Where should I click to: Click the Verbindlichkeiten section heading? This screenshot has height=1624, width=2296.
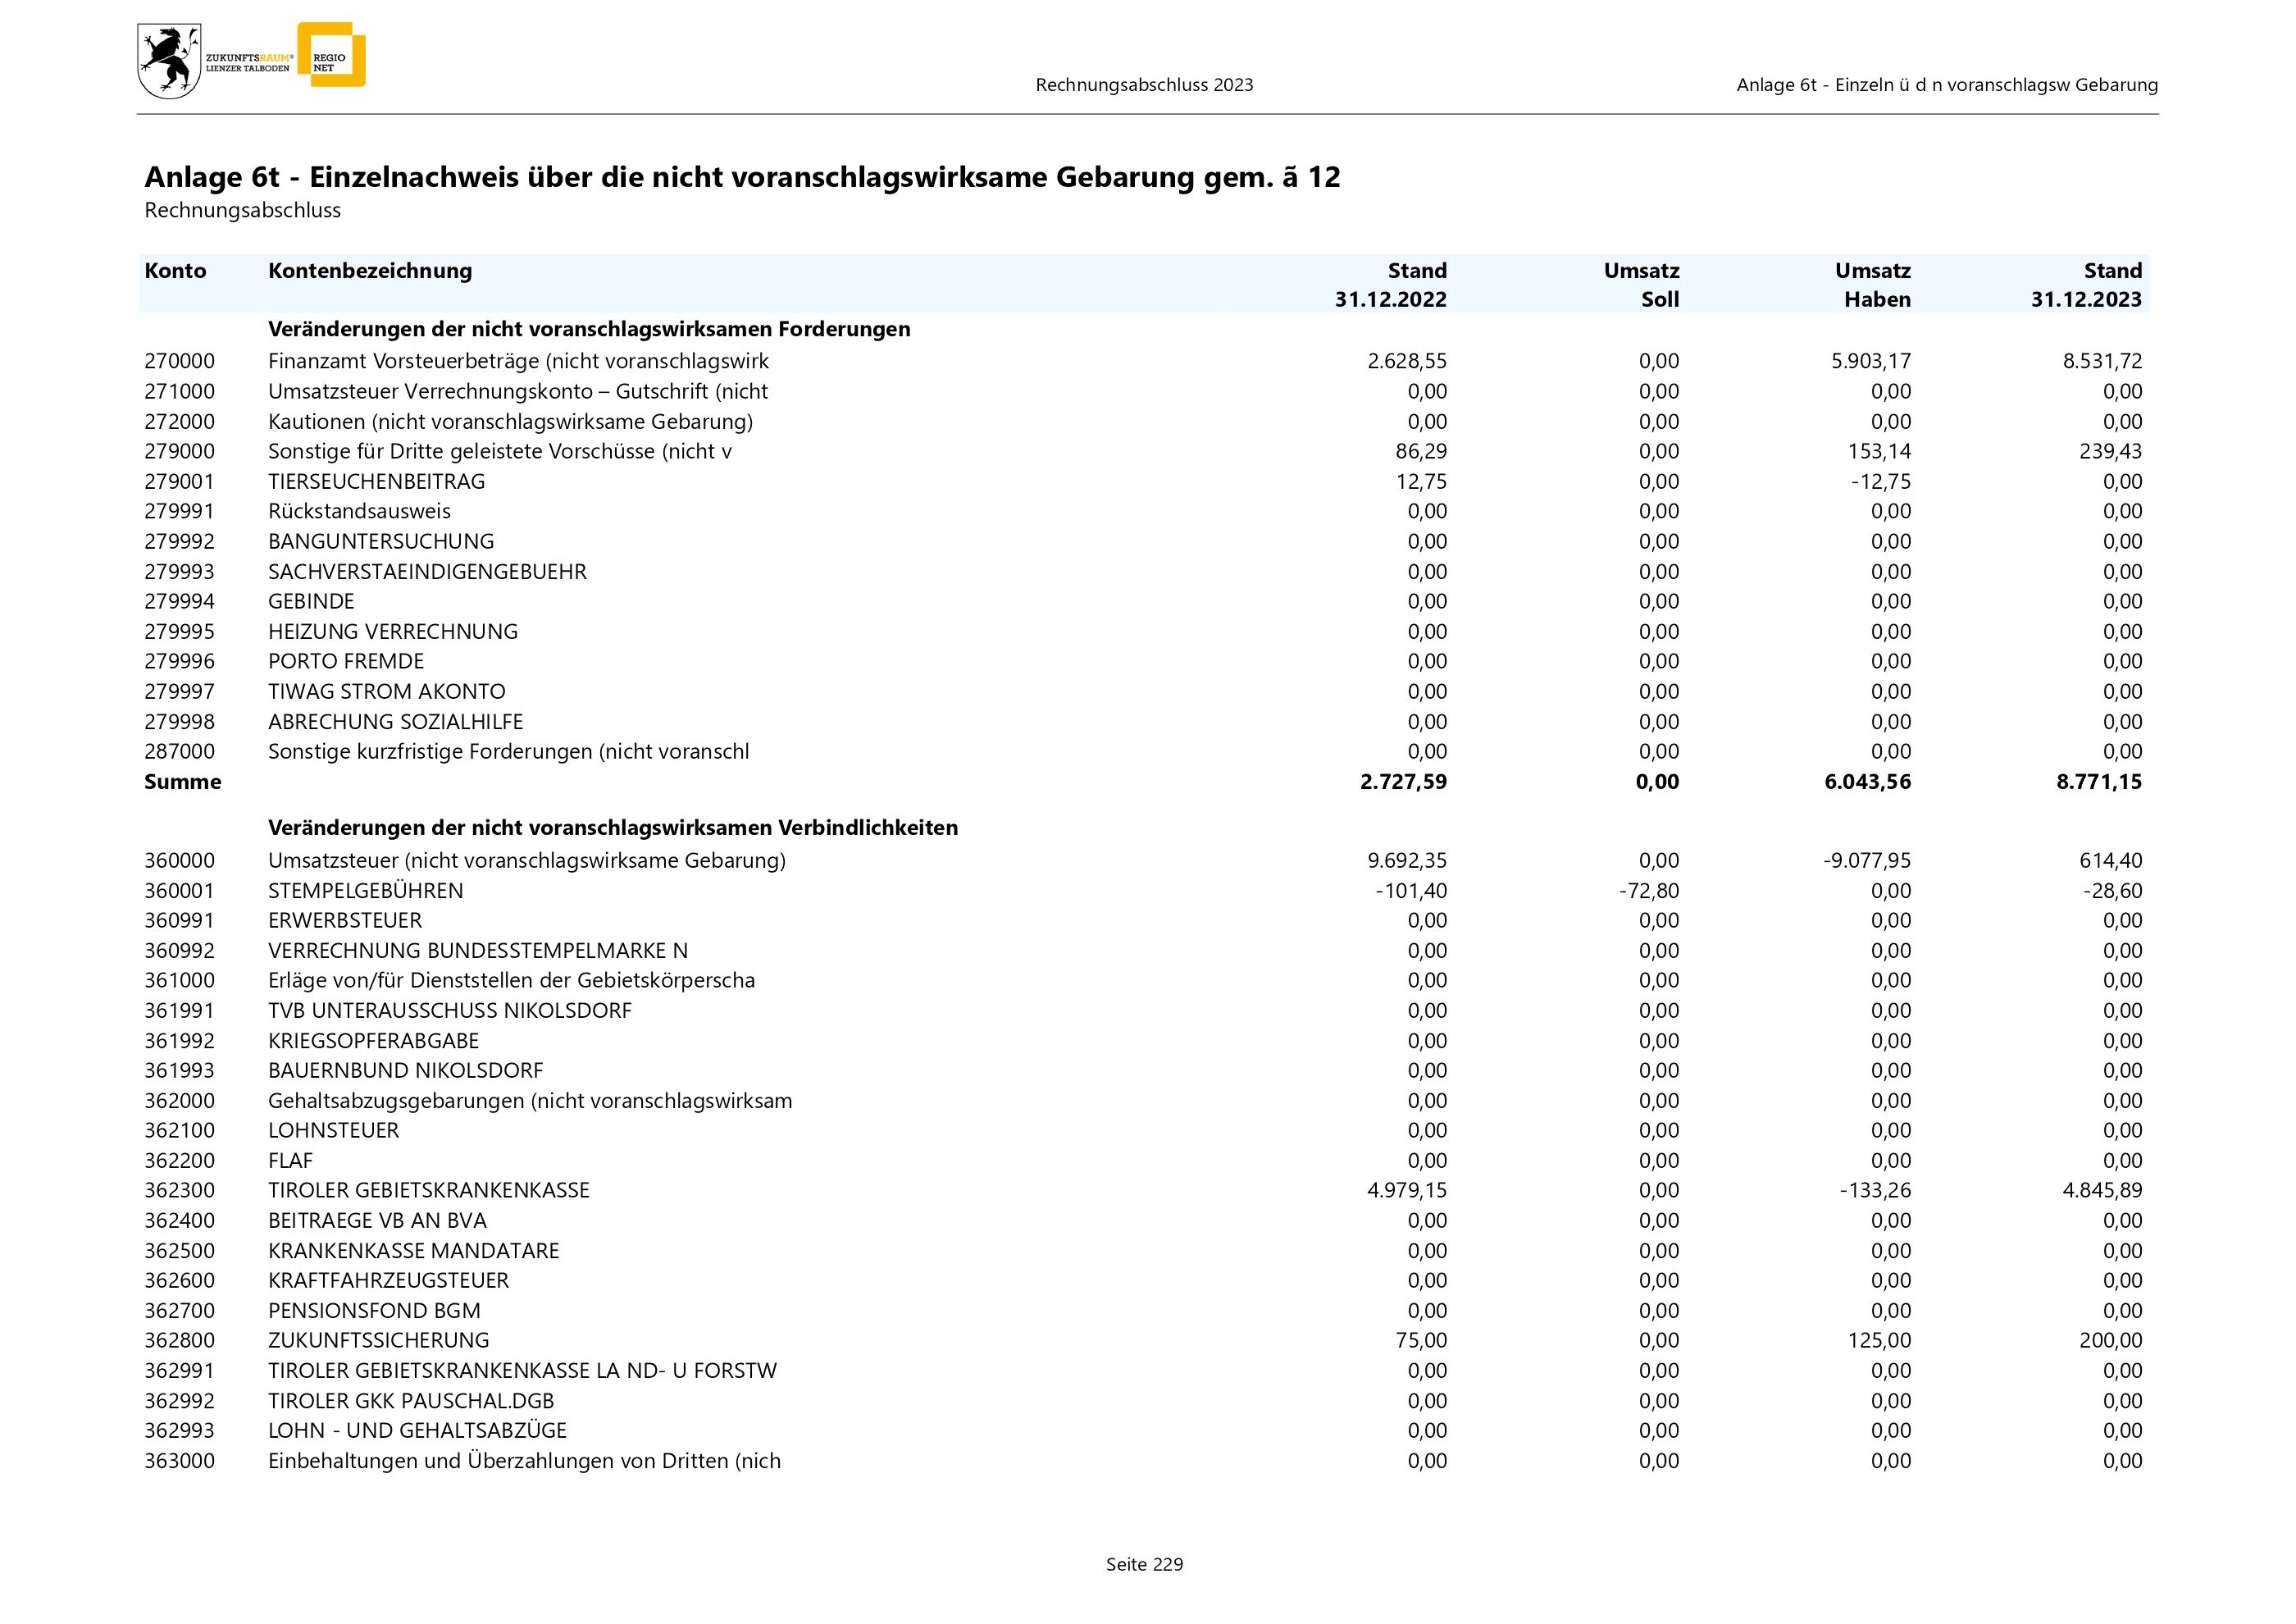[x=612, y=827]
